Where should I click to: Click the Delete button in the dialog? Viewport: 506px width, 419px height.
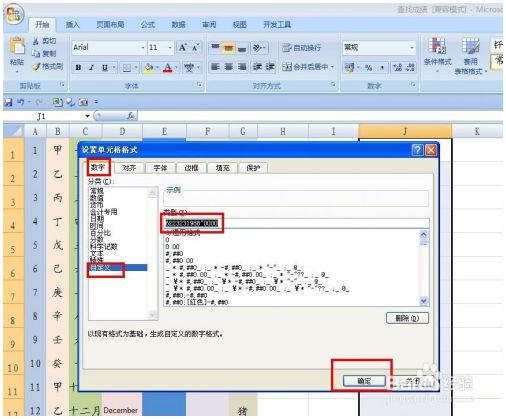407,318
